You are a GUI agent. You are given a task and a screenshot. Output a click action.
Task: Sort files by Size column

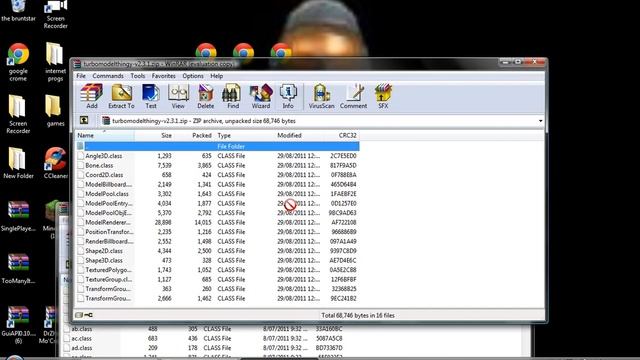(154, 136)
